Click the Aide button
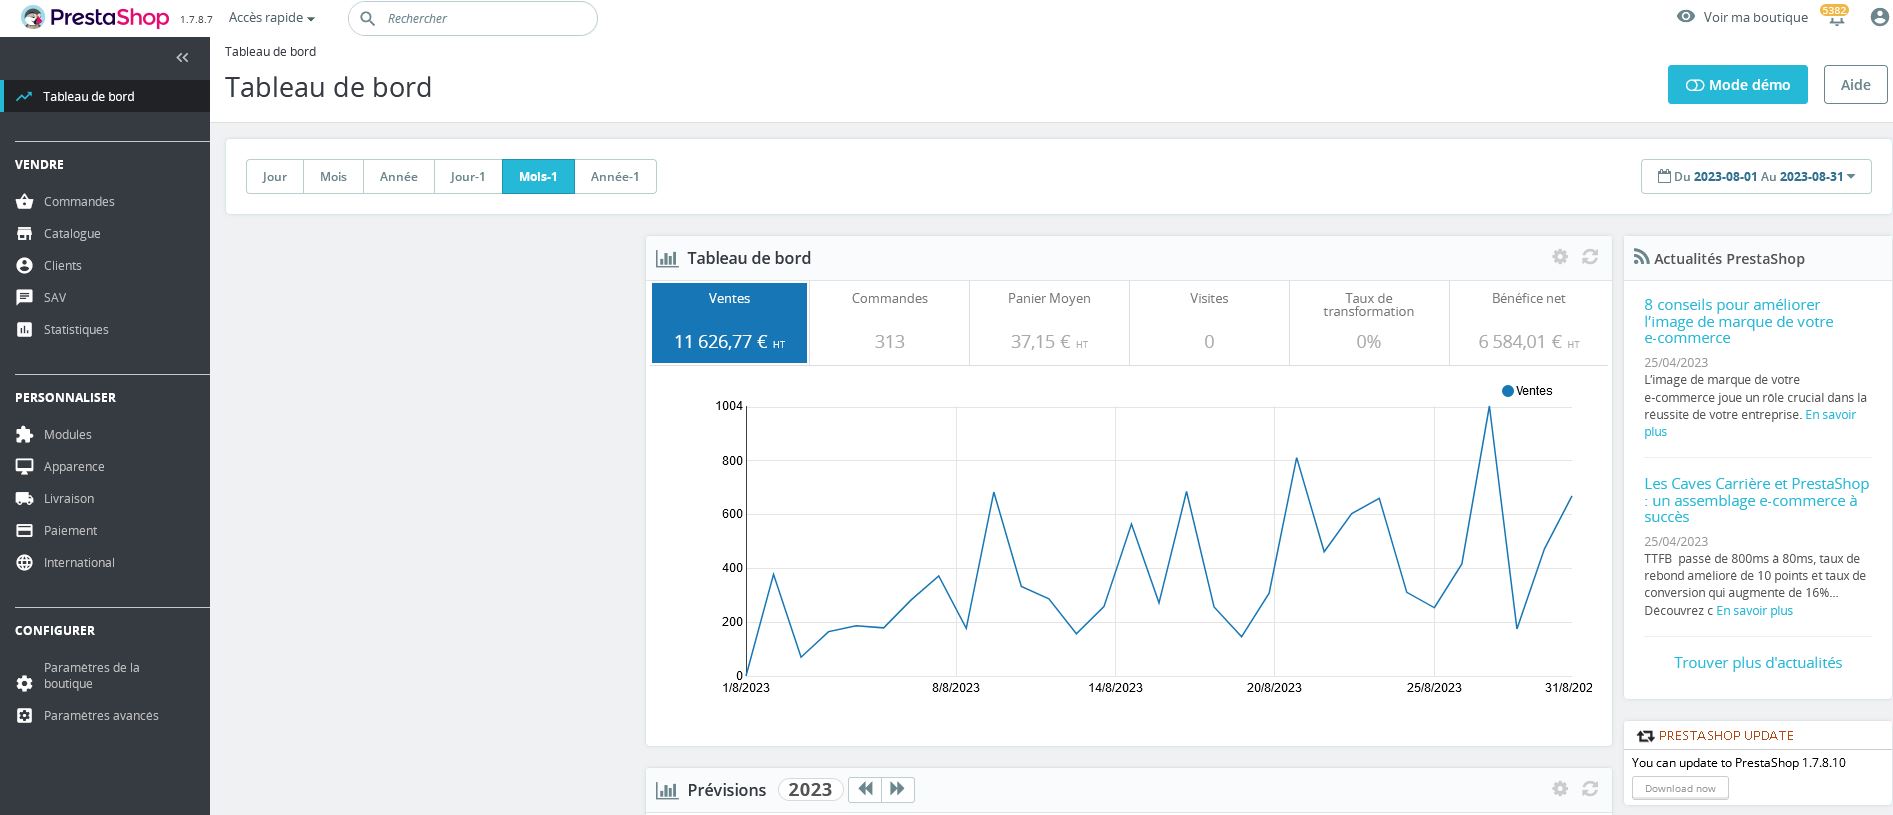Viewport: 1893px width, 815px height. pos(1856,85)
